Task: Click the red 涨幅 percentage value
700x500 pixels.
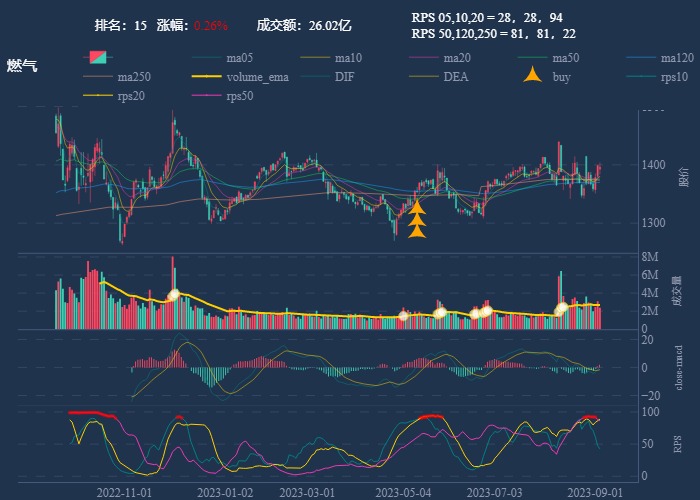Action: pos(210,25)
